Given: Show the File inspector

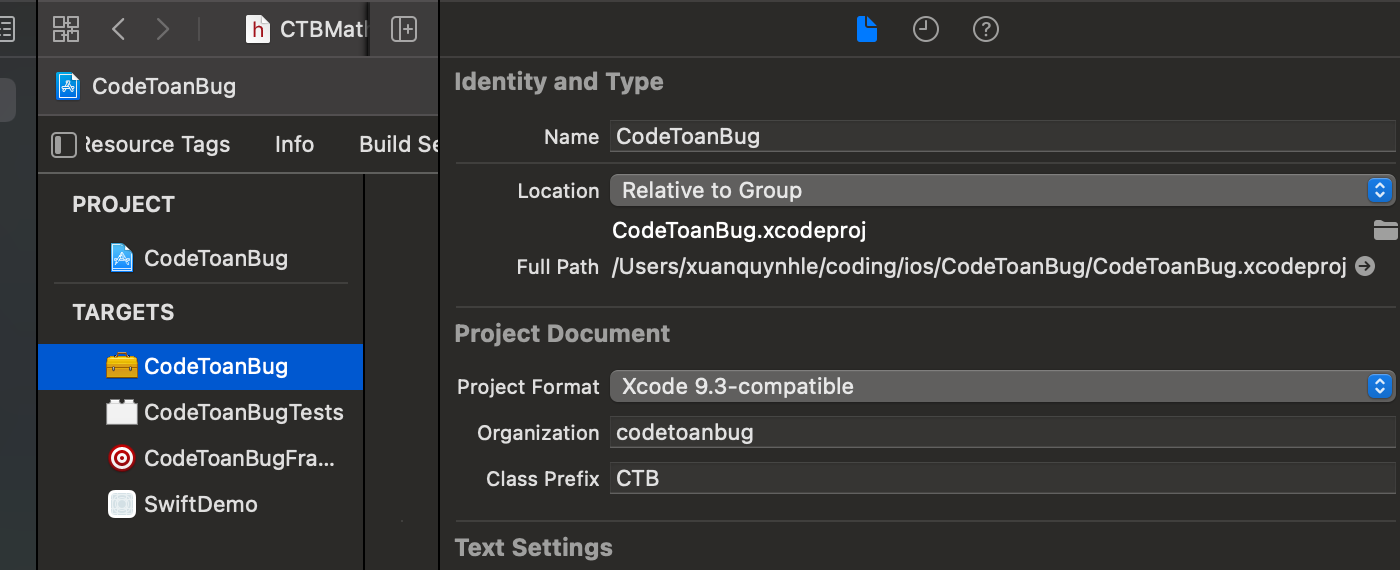Looking at the screenshot, I should (867, 29).
